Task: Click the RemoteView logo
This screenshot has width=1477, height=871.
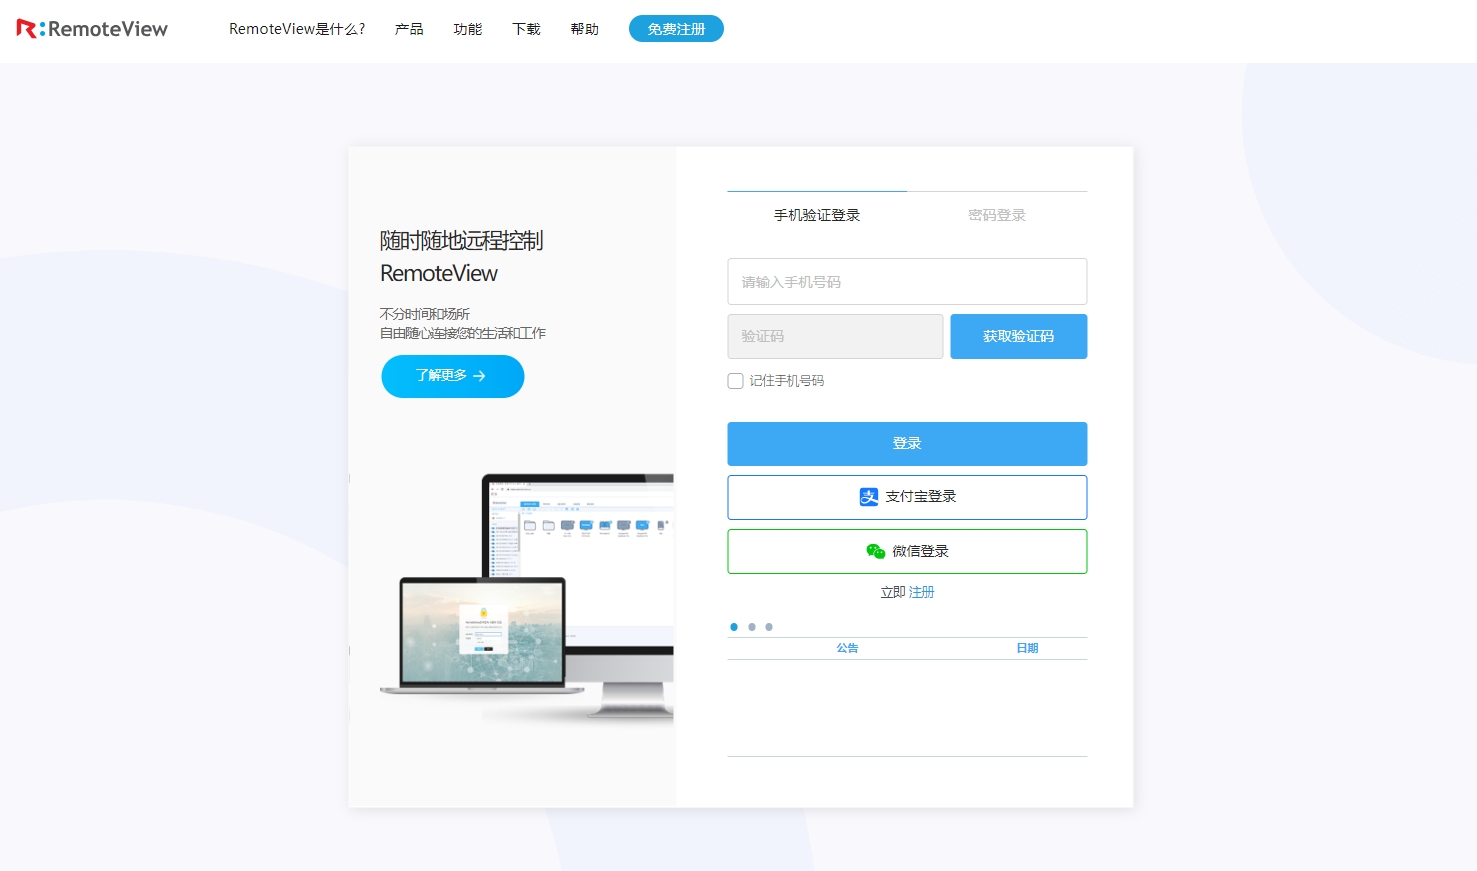Action: 92,29
